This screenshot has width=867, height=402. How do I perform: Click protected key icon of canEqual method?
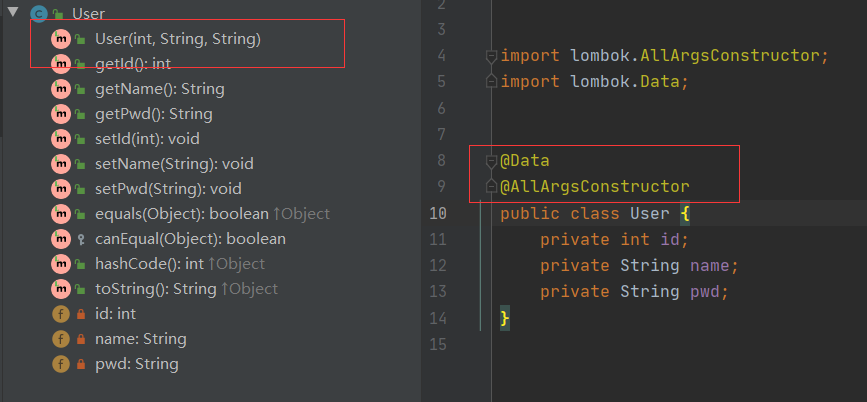(80, 239)
